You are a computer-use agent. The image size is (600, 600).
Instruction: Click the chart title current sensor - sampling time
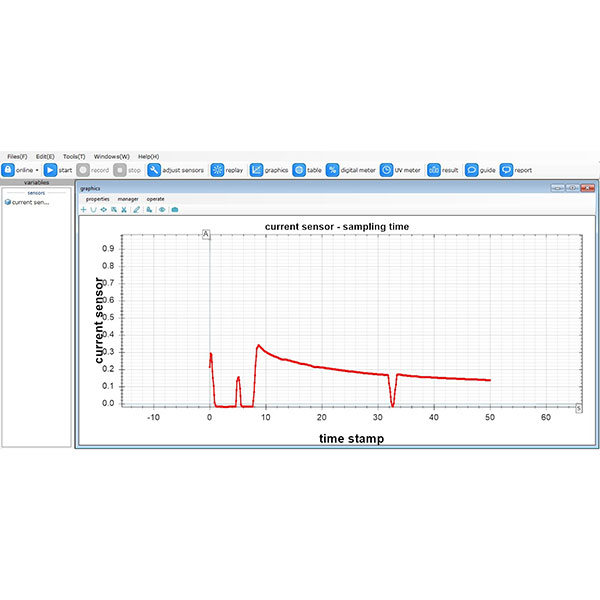337,227
